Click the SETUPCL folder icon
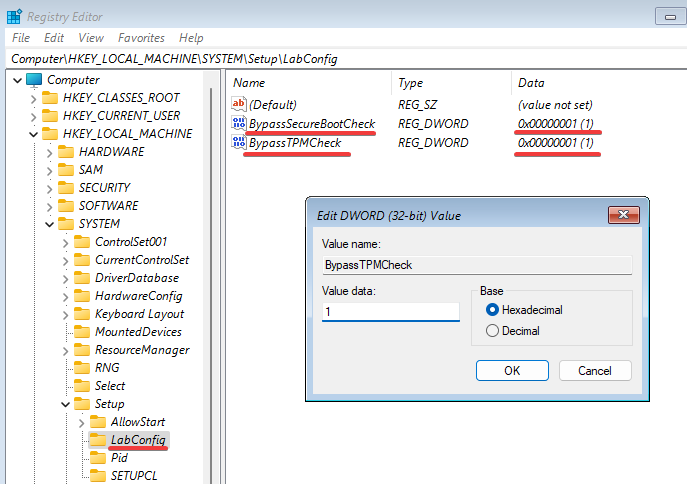This screenshot has width=687, height=484. tap(97, 476)
